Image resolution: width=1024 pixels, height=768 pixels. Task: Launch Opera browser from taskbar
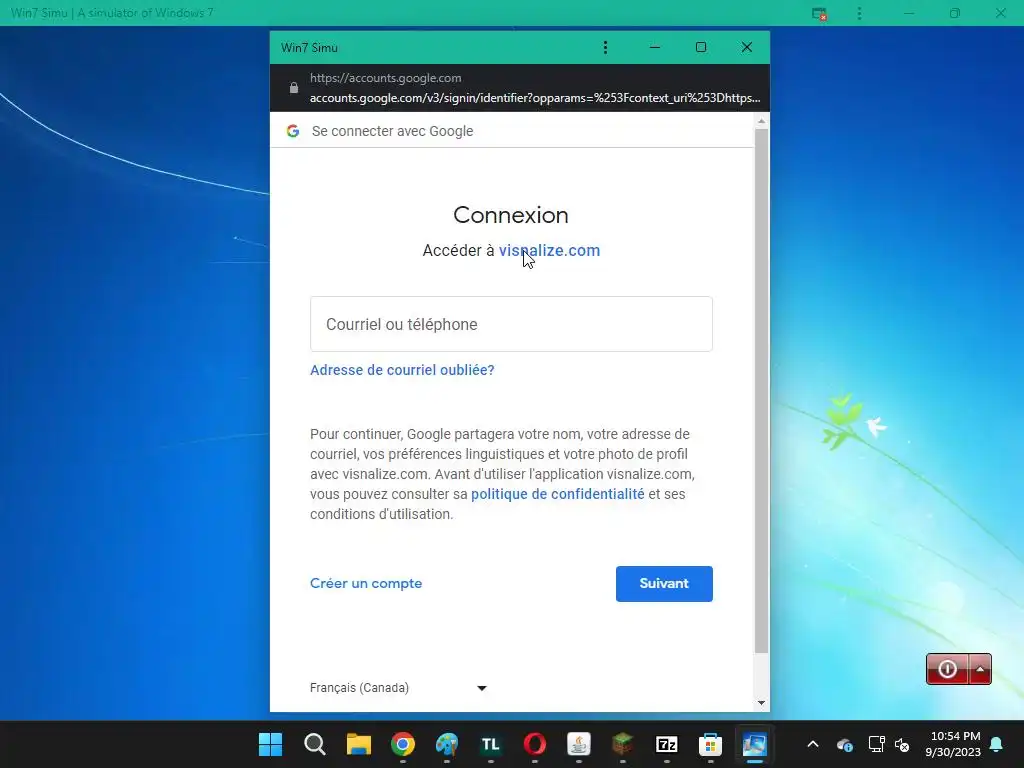(x=535, y=744)
